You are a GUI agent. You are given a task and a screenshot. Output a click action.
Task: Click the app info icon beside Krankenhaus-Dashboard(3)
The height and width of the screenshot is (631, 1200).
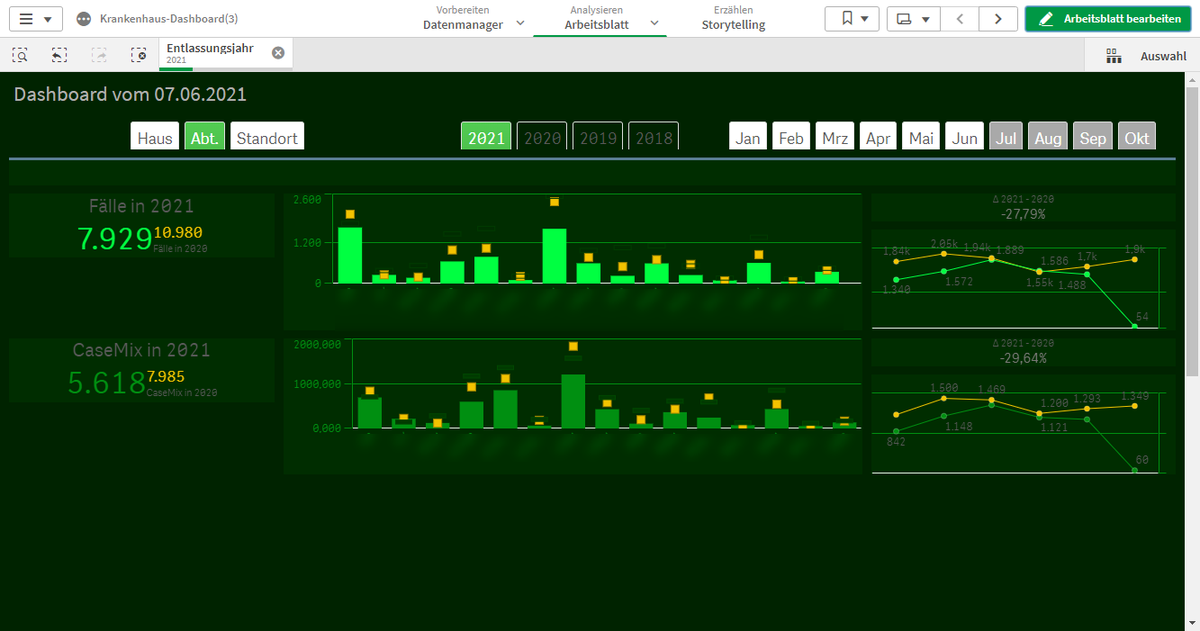point(83,19)
